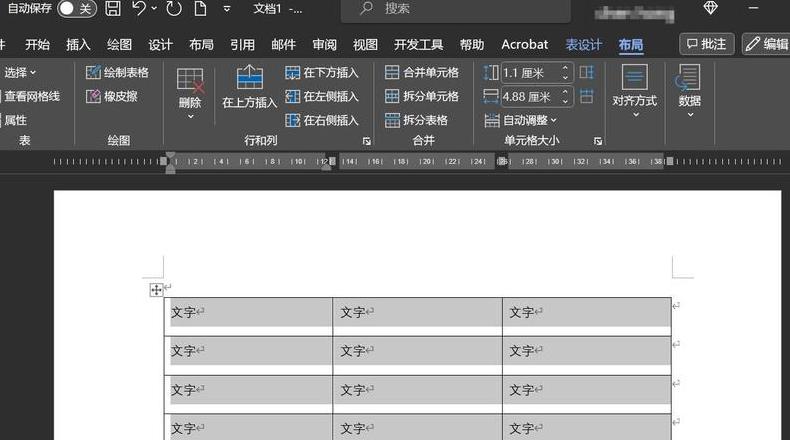
Task: Click the New document icon
Action: click(x=201, y=9)
